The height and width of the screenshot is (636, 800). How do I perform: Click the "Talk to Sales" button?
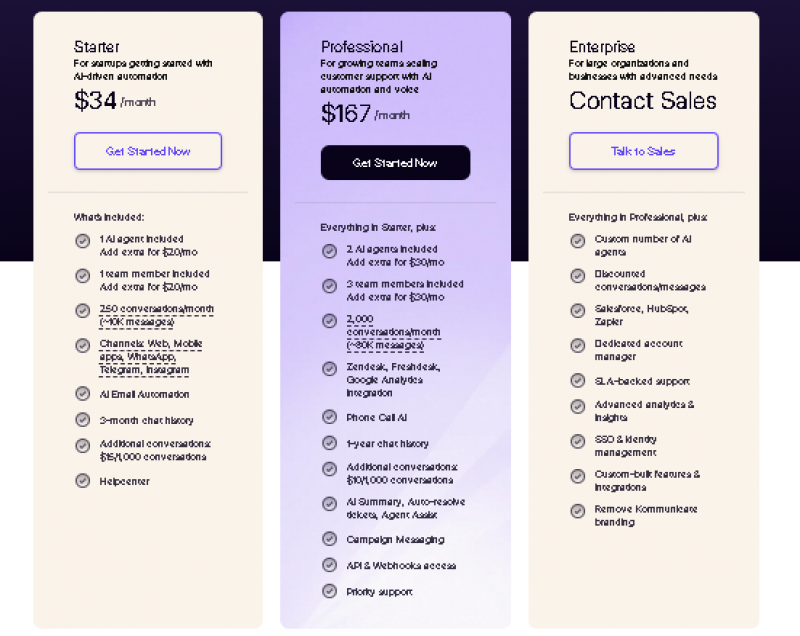tap(643, 150)
